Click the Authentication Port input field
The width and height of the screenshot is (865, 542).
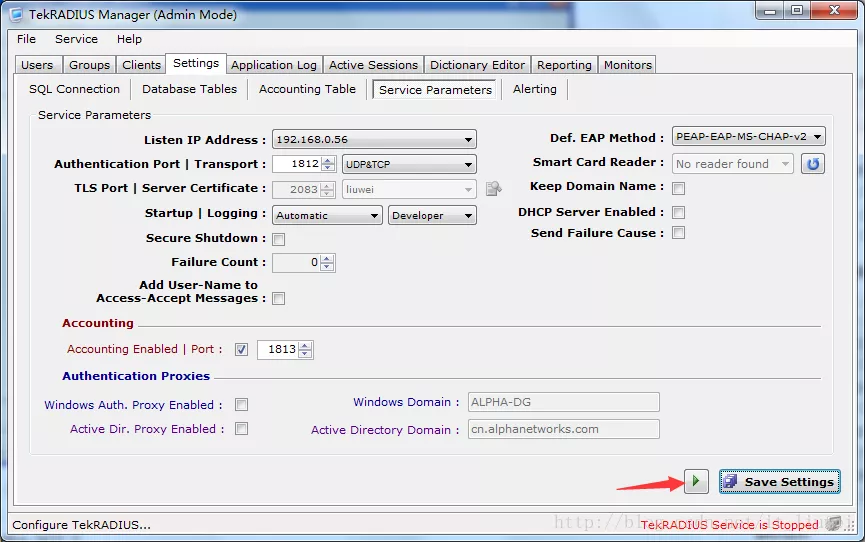coord(296,164)
